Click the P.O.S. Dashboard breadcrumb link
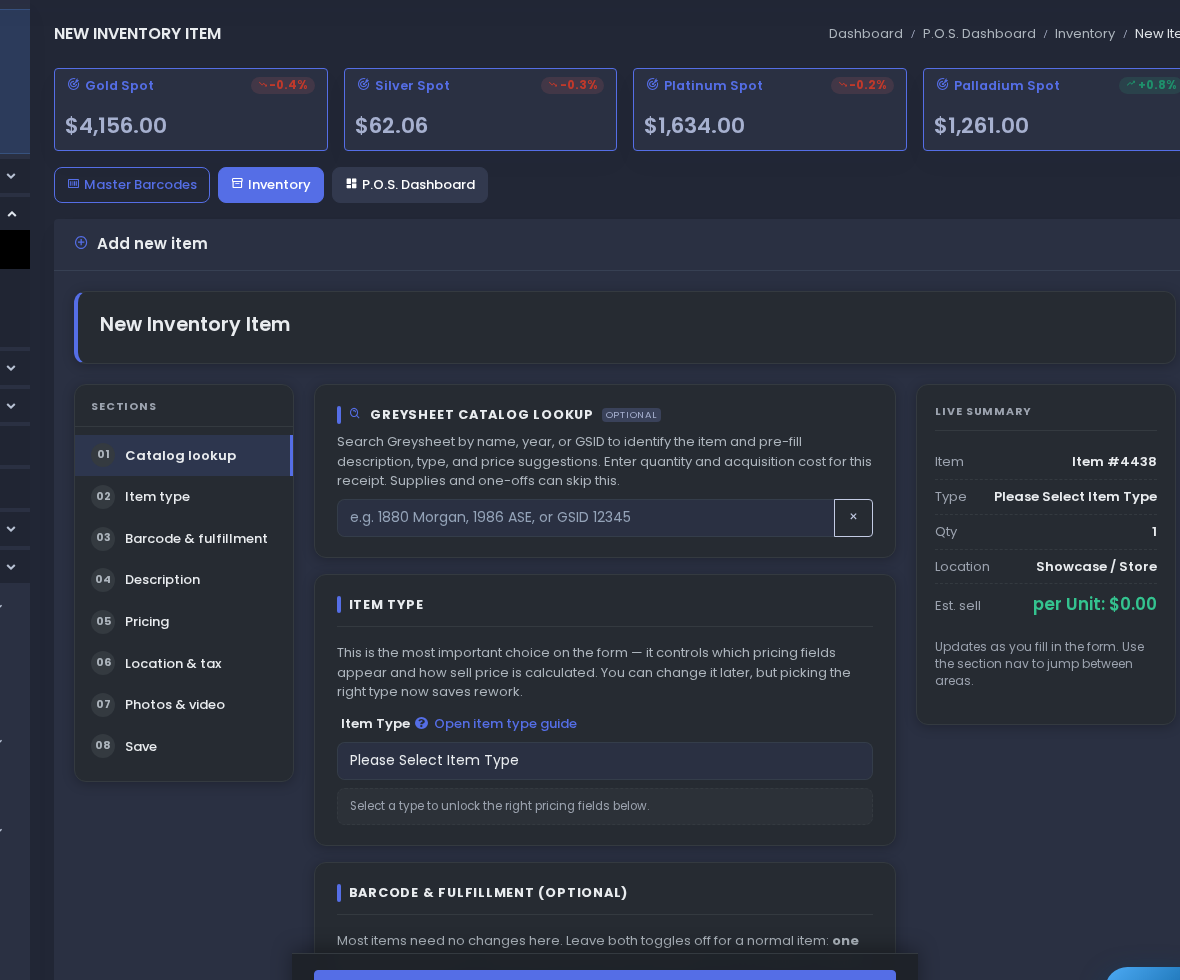This screenshot has width=1180, height=980. click(979, 34)
